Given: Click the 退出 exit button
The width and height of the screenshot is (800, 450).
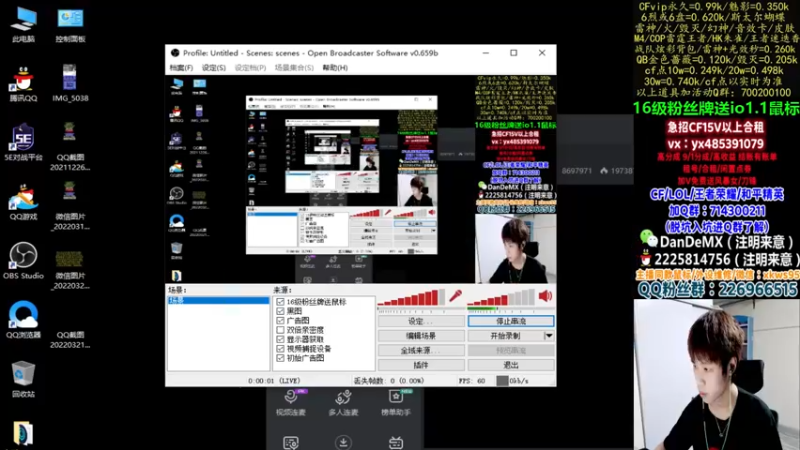Looking at the screenshot, I should point(511,365).
